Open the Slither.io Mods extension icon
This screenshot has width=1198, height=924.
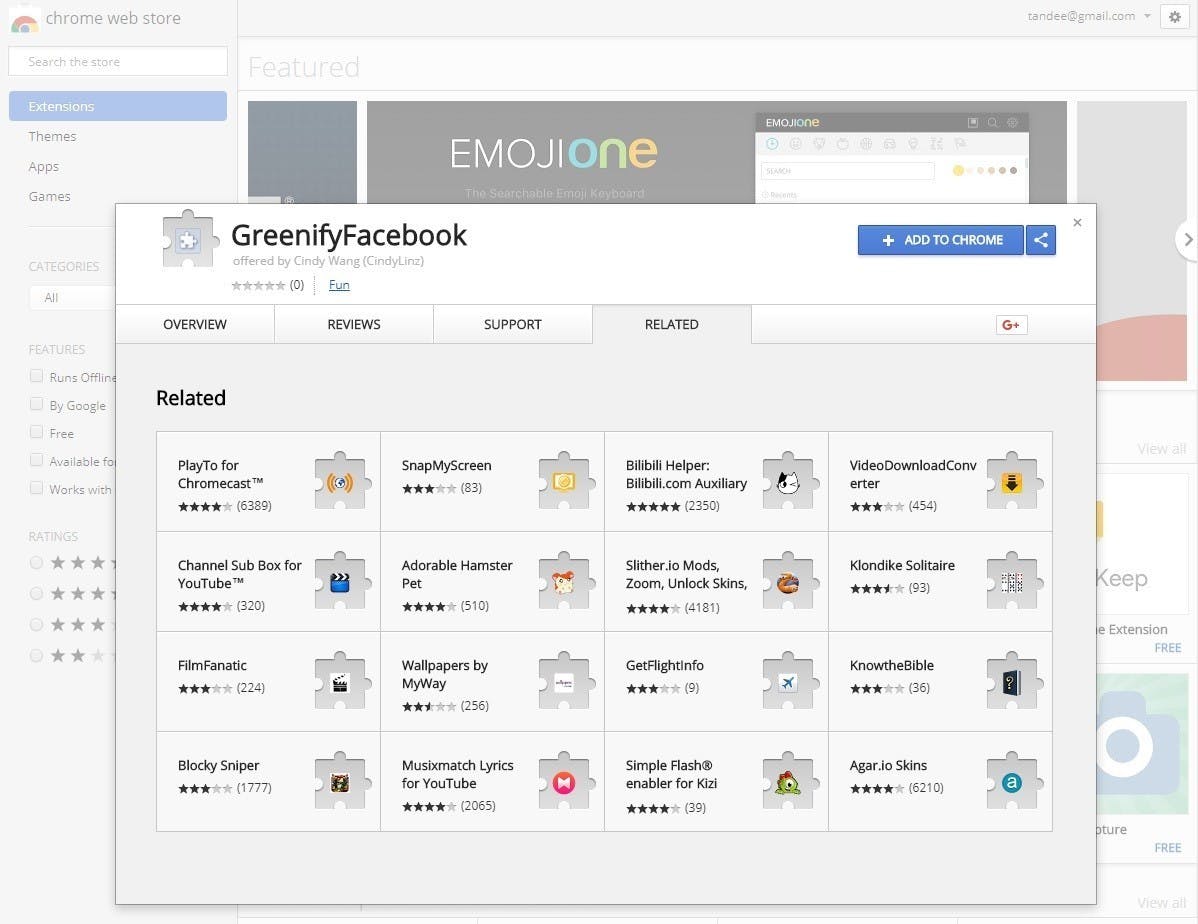tap(790, 582)
